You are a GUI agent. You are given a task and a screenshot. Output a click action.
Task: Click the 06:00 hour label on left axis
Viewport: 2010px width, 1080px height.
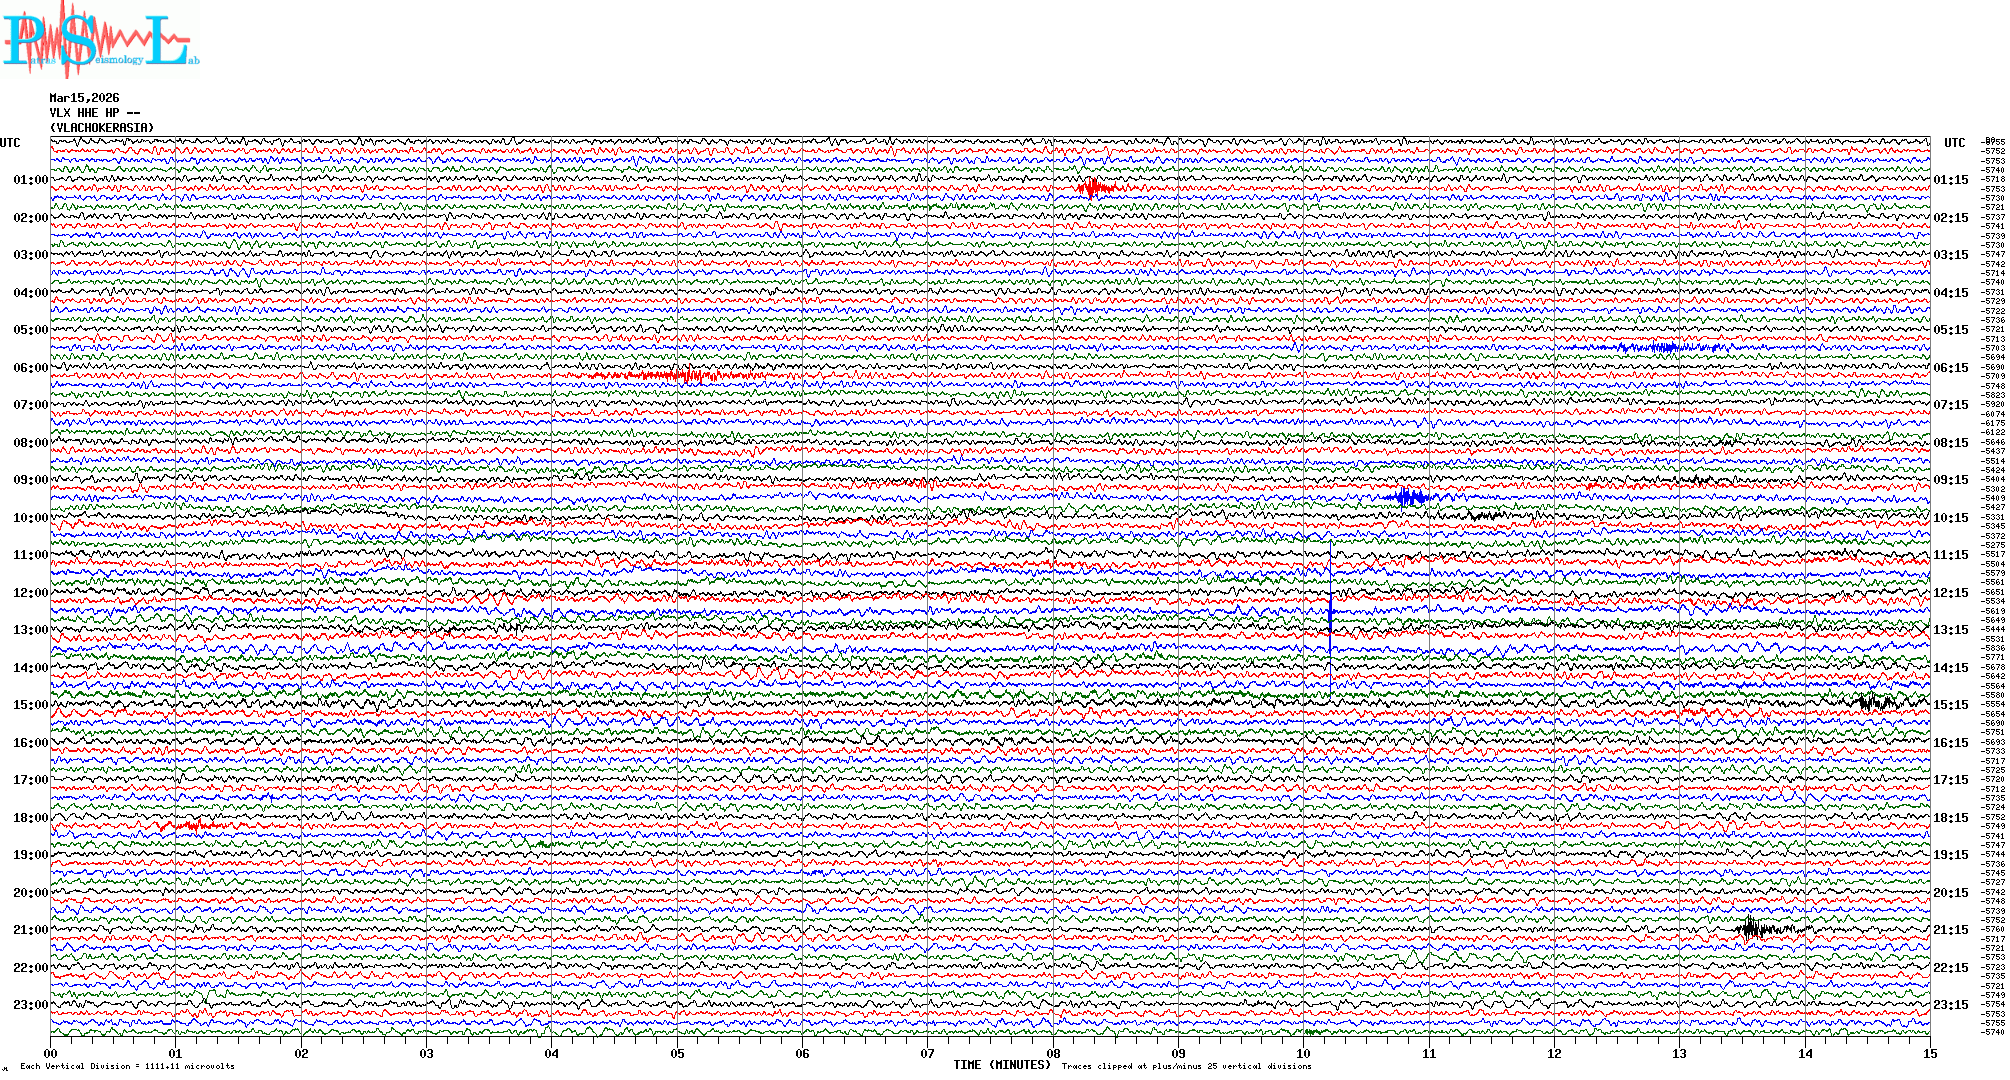30,368
